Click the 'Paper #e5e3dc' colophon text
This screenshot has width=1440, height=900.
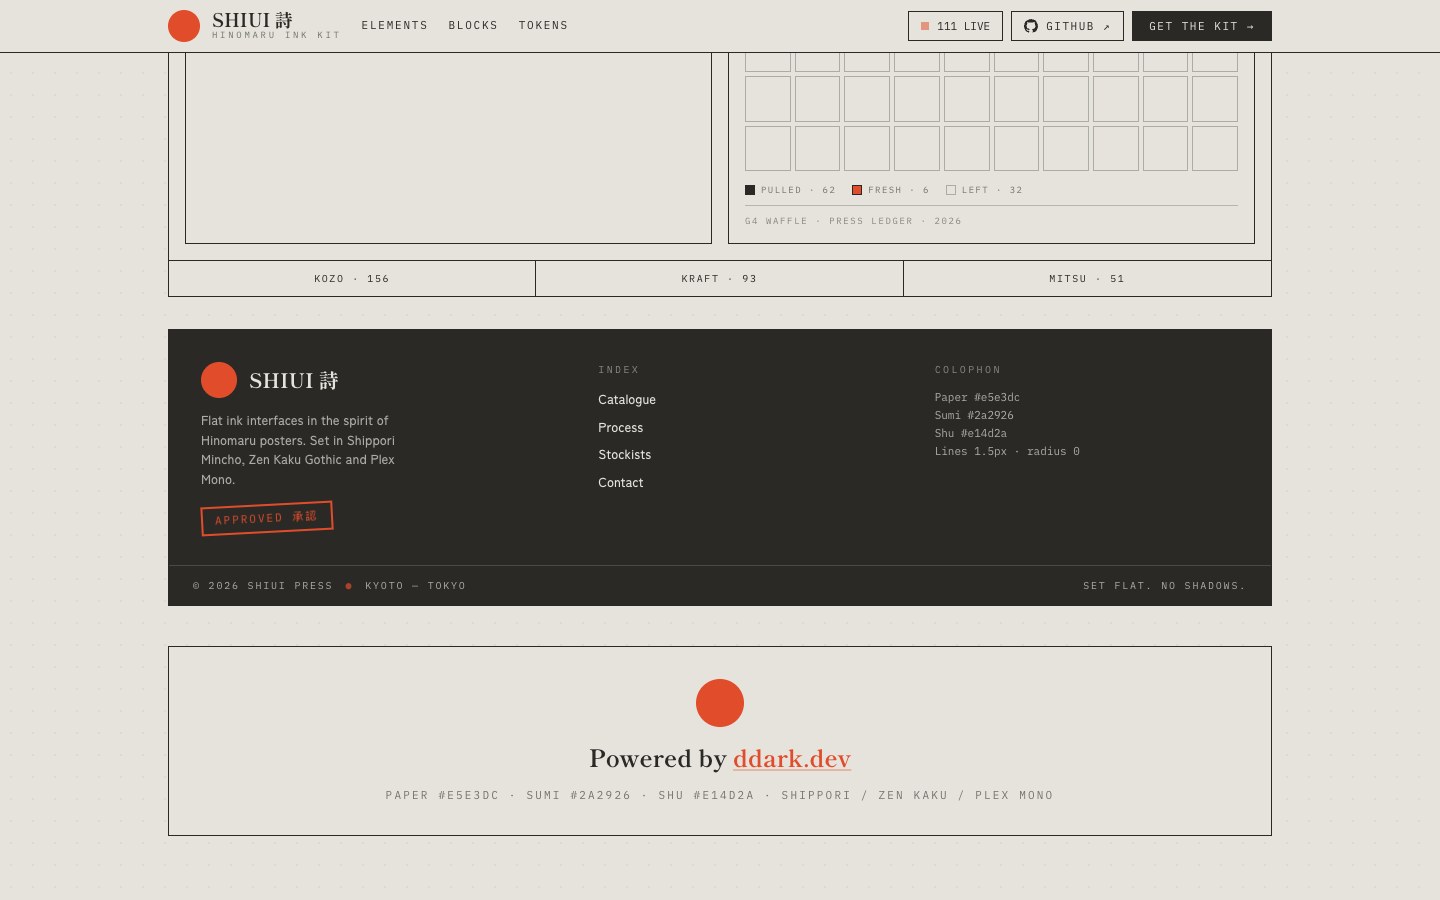point(977,398)
